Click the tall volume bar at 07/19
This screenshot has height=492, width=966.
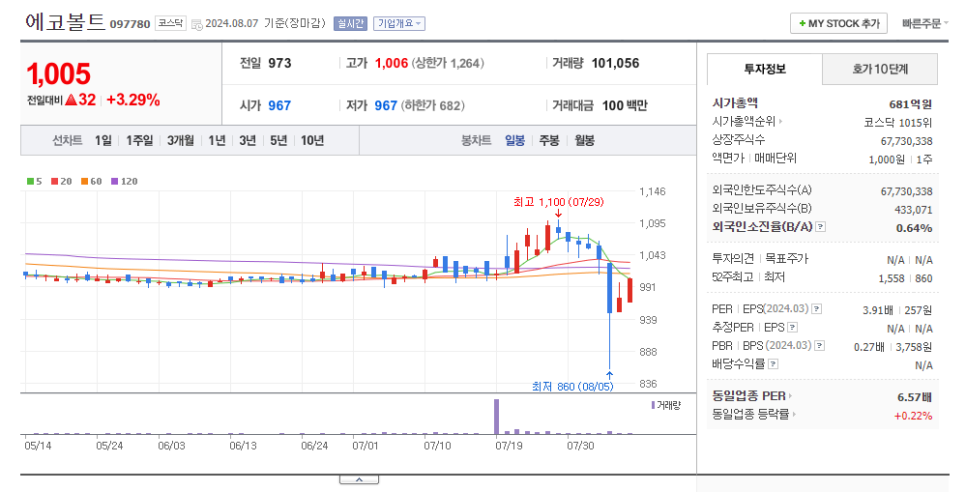(x=497, y=417)
